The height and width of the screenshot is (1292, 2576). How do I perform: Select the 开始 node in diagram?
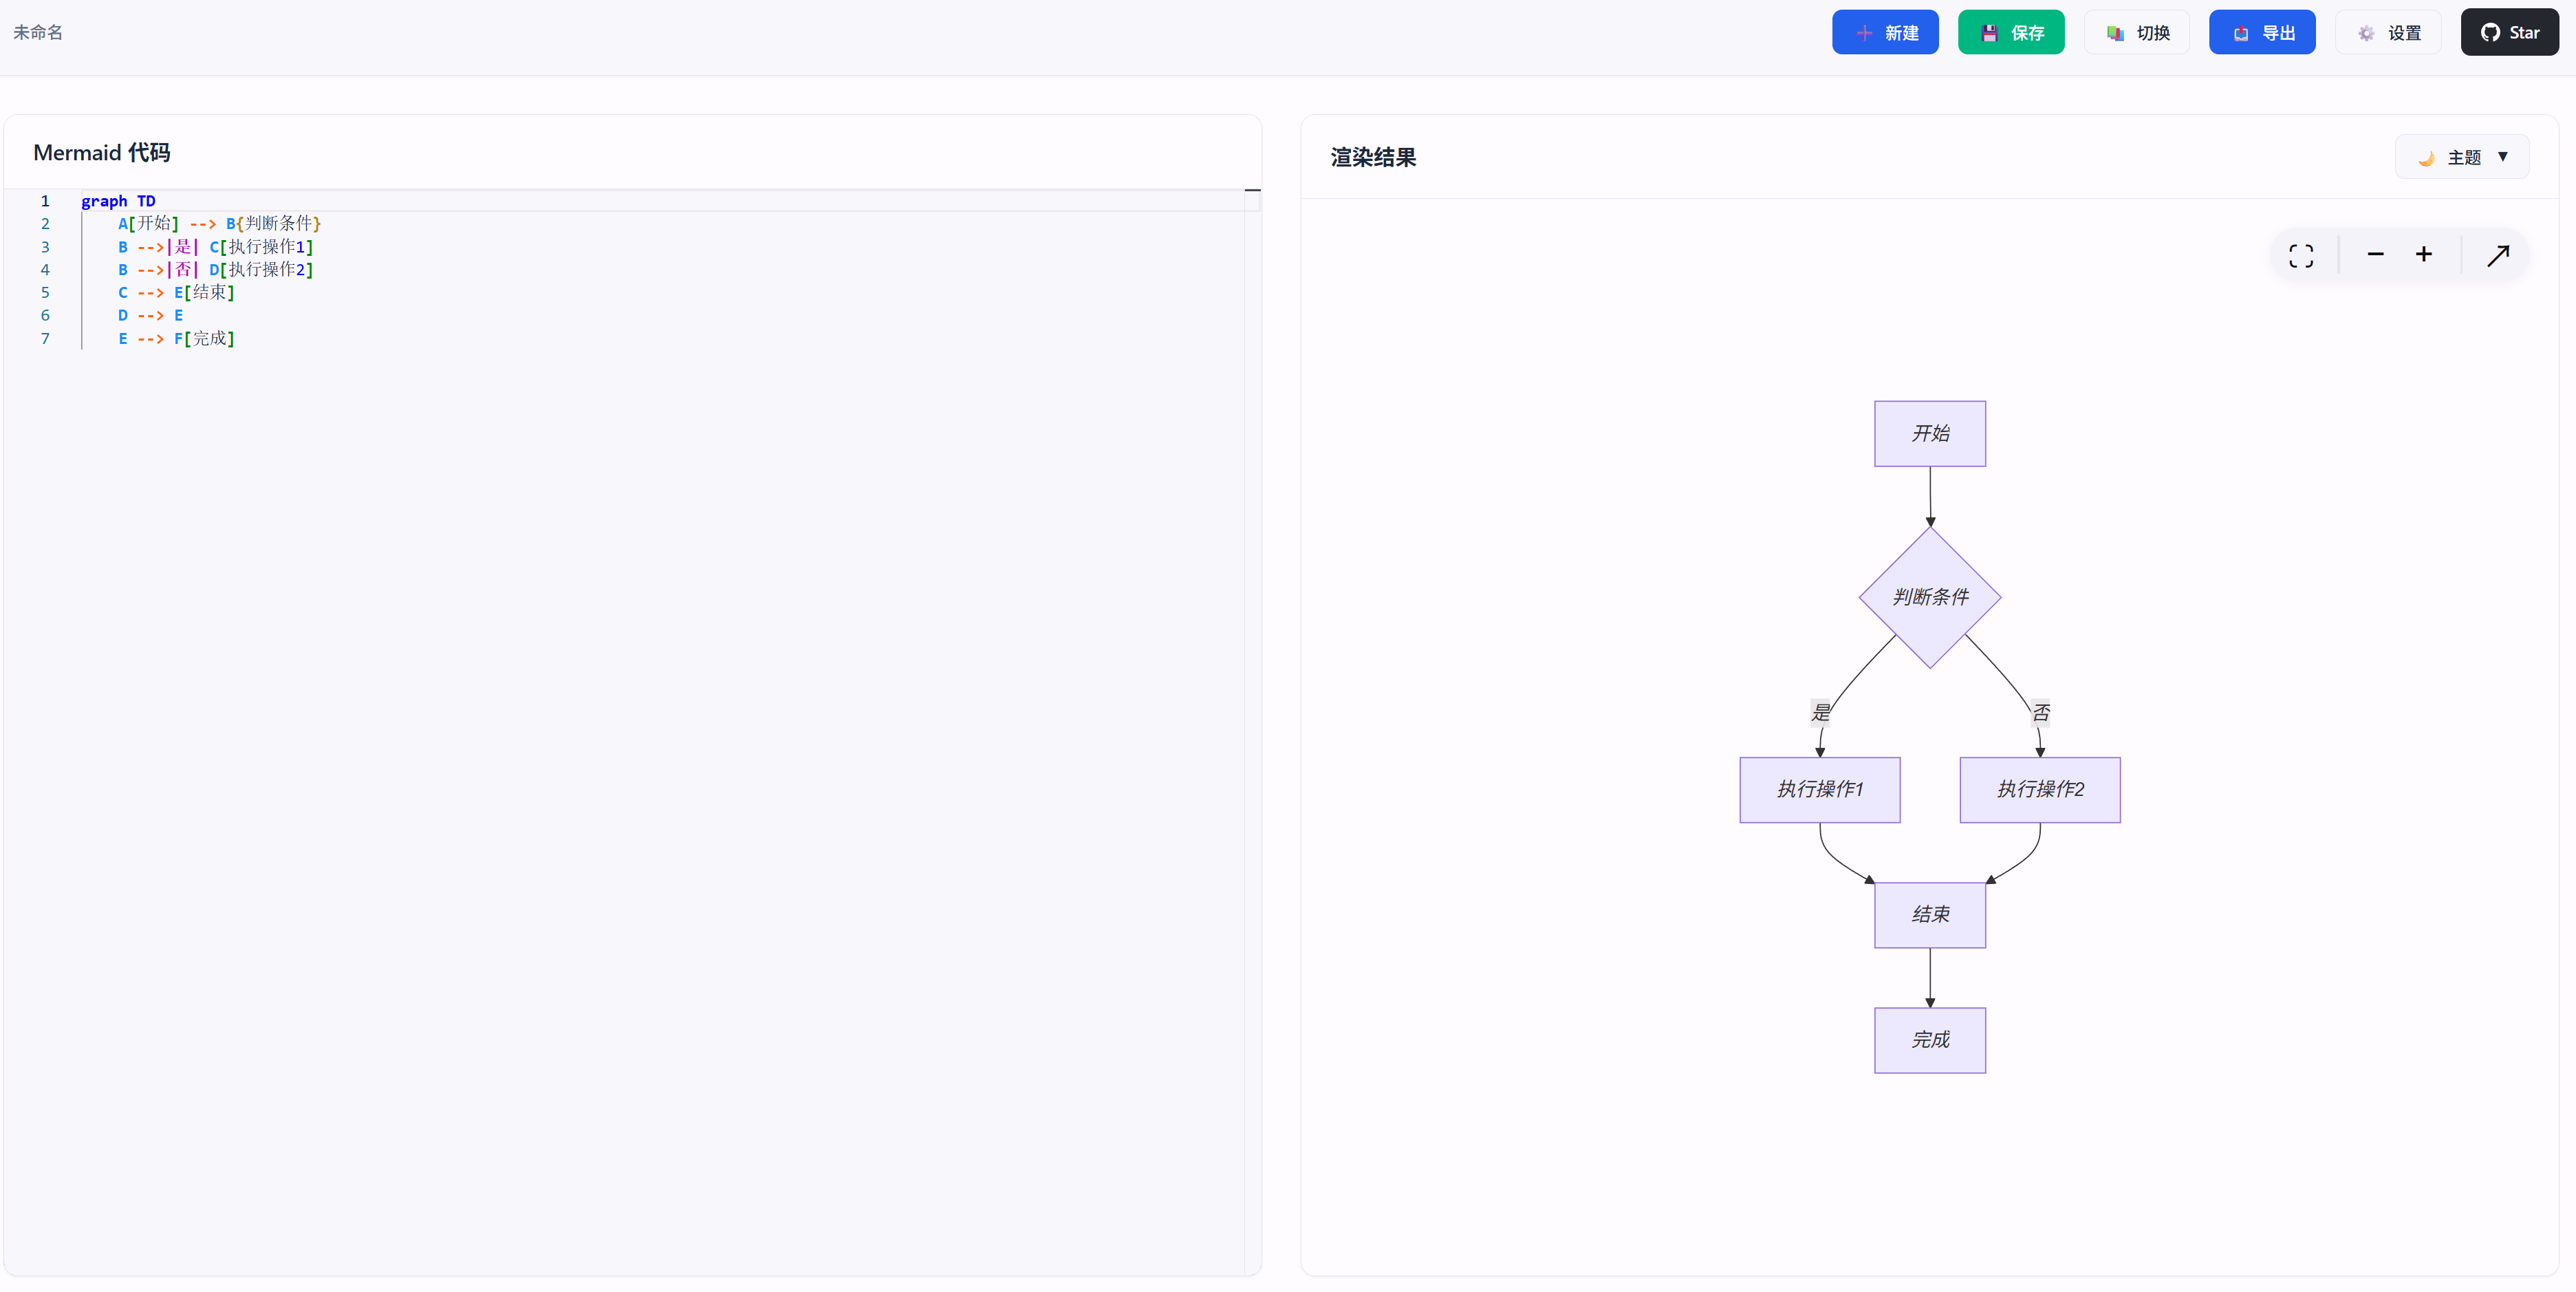1929,434
